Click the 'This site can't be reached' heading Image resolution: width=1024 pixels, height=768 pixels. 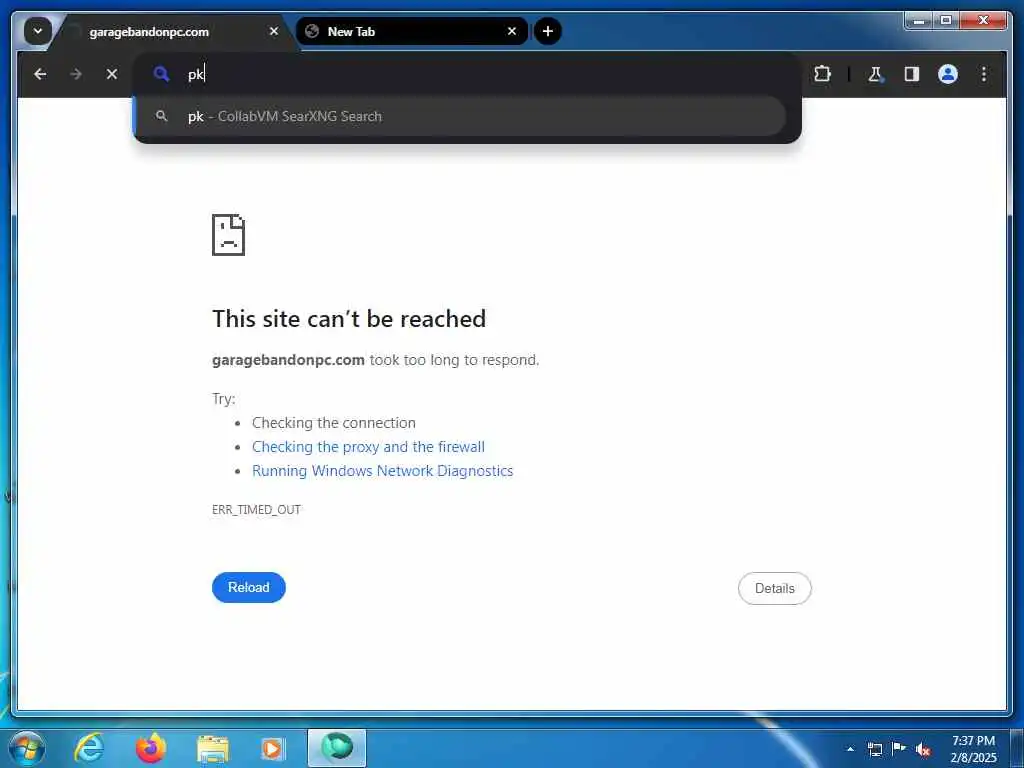pos(349,319)
